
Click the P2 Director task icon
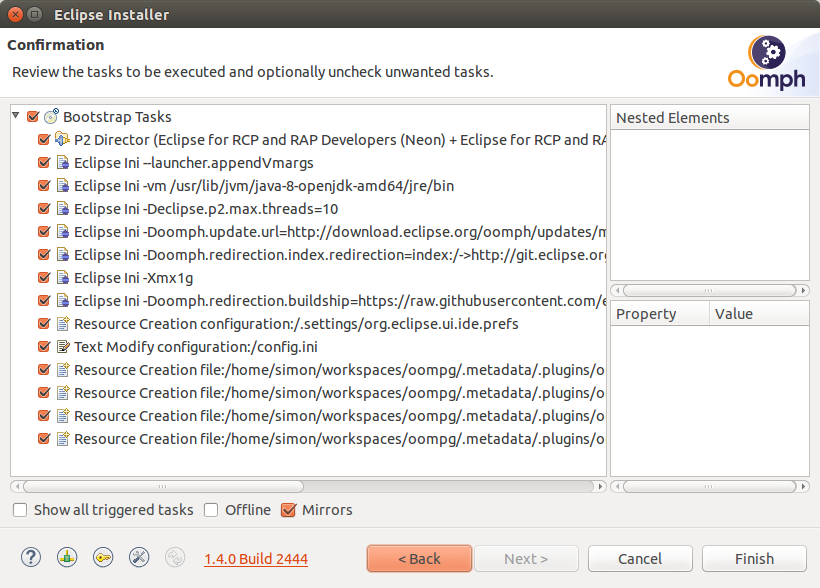tap(62, 140)
